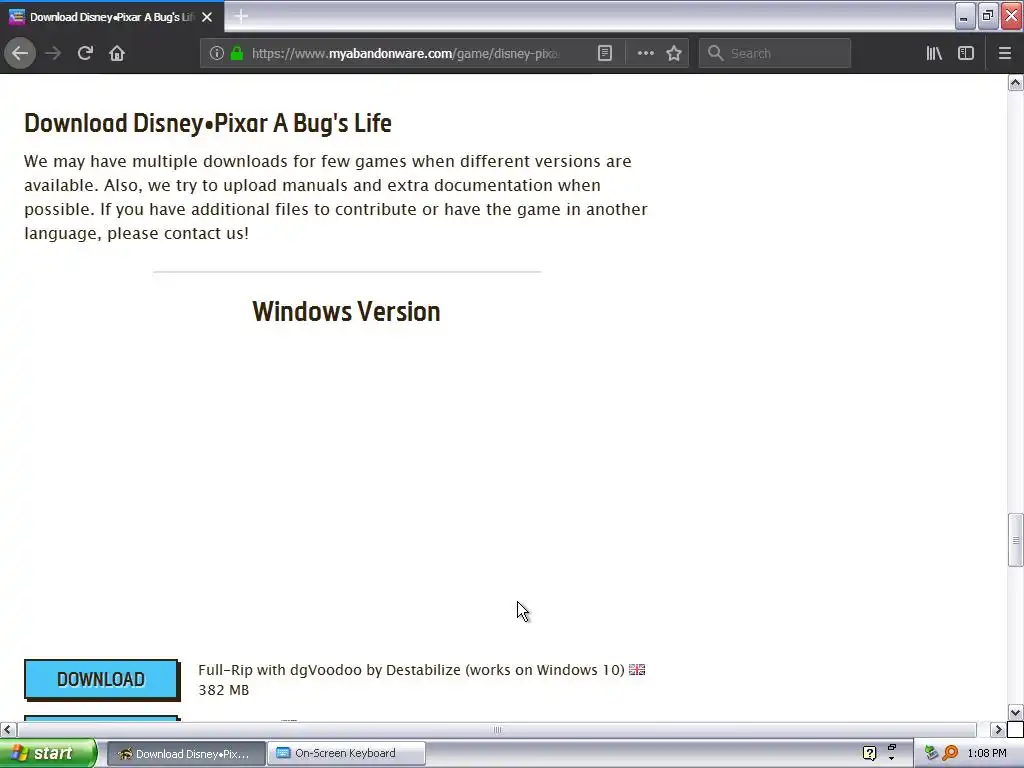The height and width of the screenshot is (768, 1024).
Task: Show the sidebars panel
Action: coord(966,53)
